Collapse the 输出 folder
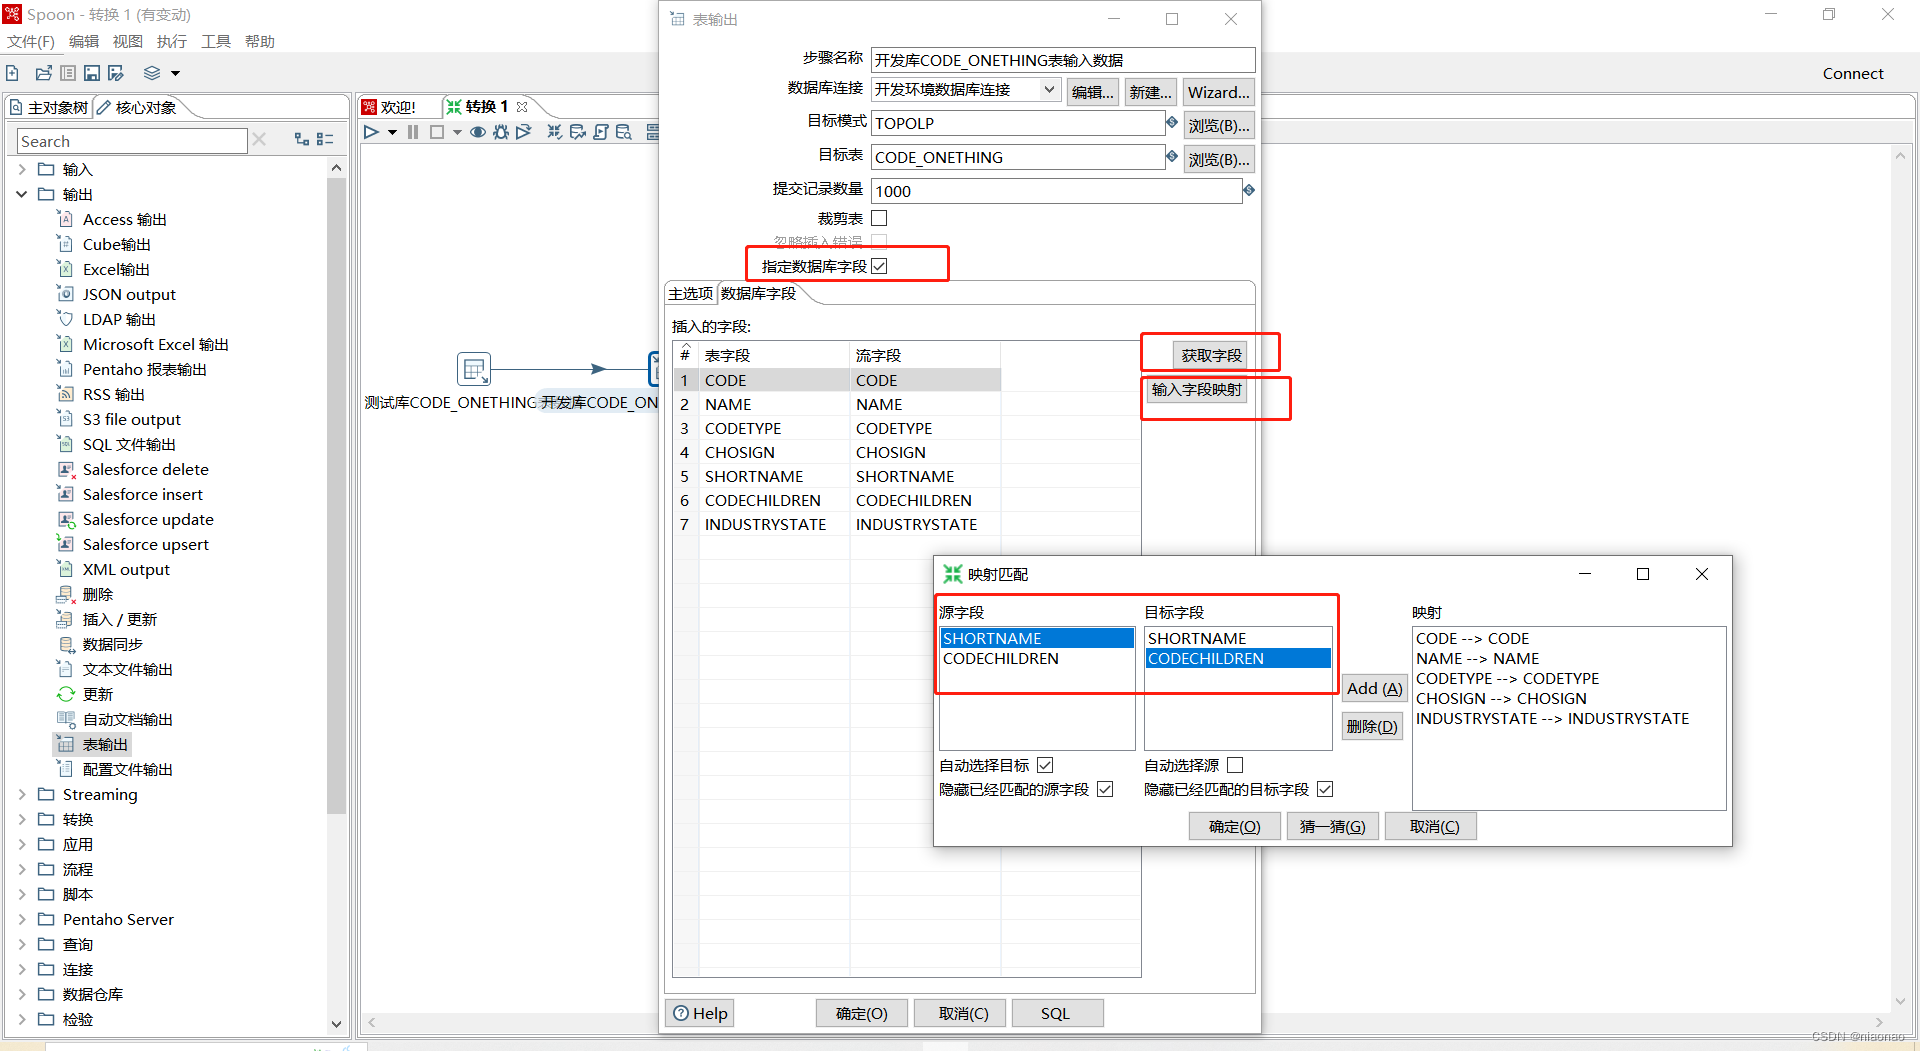The height and width of the screenshot is (1051, 1920). (x=22, y=194)
